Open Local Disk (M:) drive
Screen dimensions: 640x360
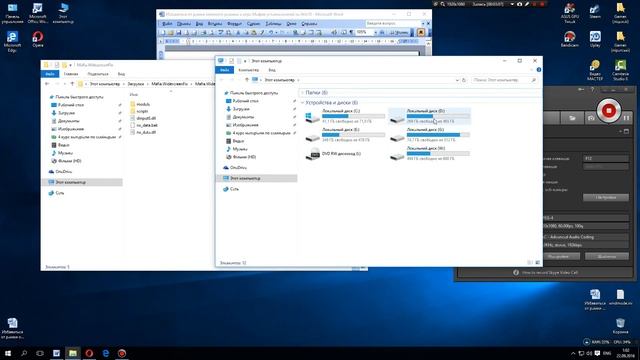[429, 153]
